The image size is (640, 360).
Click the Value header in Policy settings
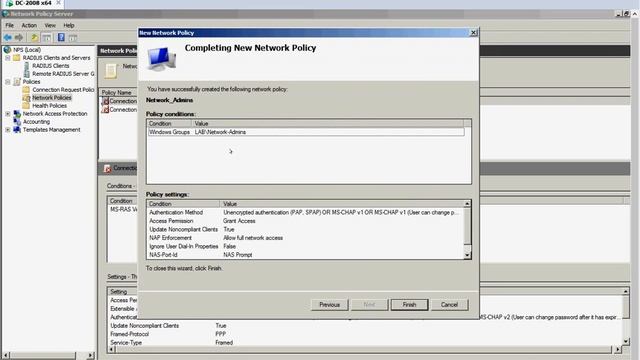(x=342, y=204)
